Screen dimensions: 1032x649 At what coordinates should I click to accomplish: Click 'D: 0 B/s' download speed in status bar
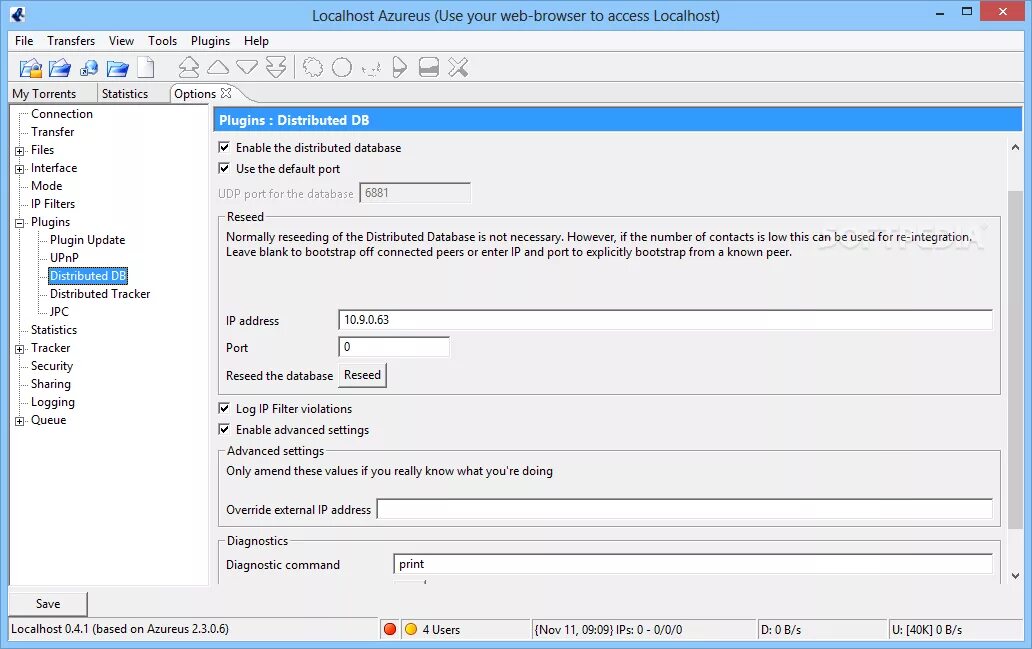click(781, 630)
